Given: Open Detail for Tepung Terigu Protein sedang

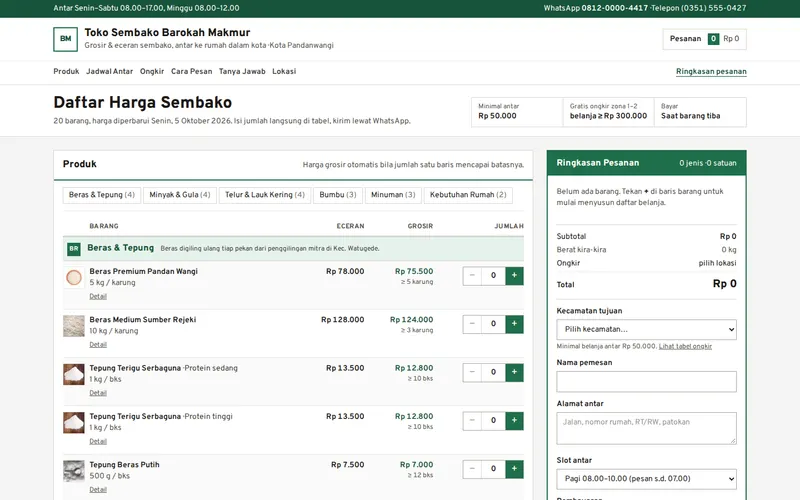Looking at the screenshot, I should [98, 393].
